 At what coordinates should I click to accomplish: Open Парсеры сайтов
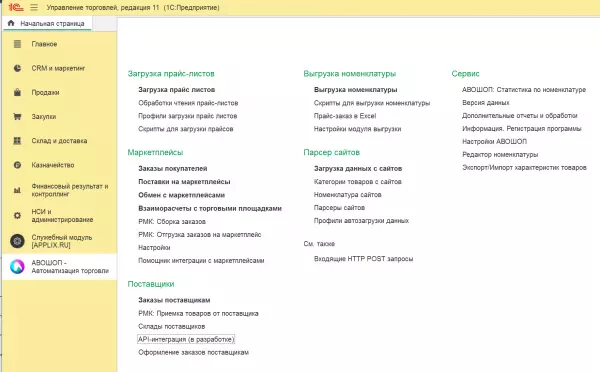coord(339,208)
